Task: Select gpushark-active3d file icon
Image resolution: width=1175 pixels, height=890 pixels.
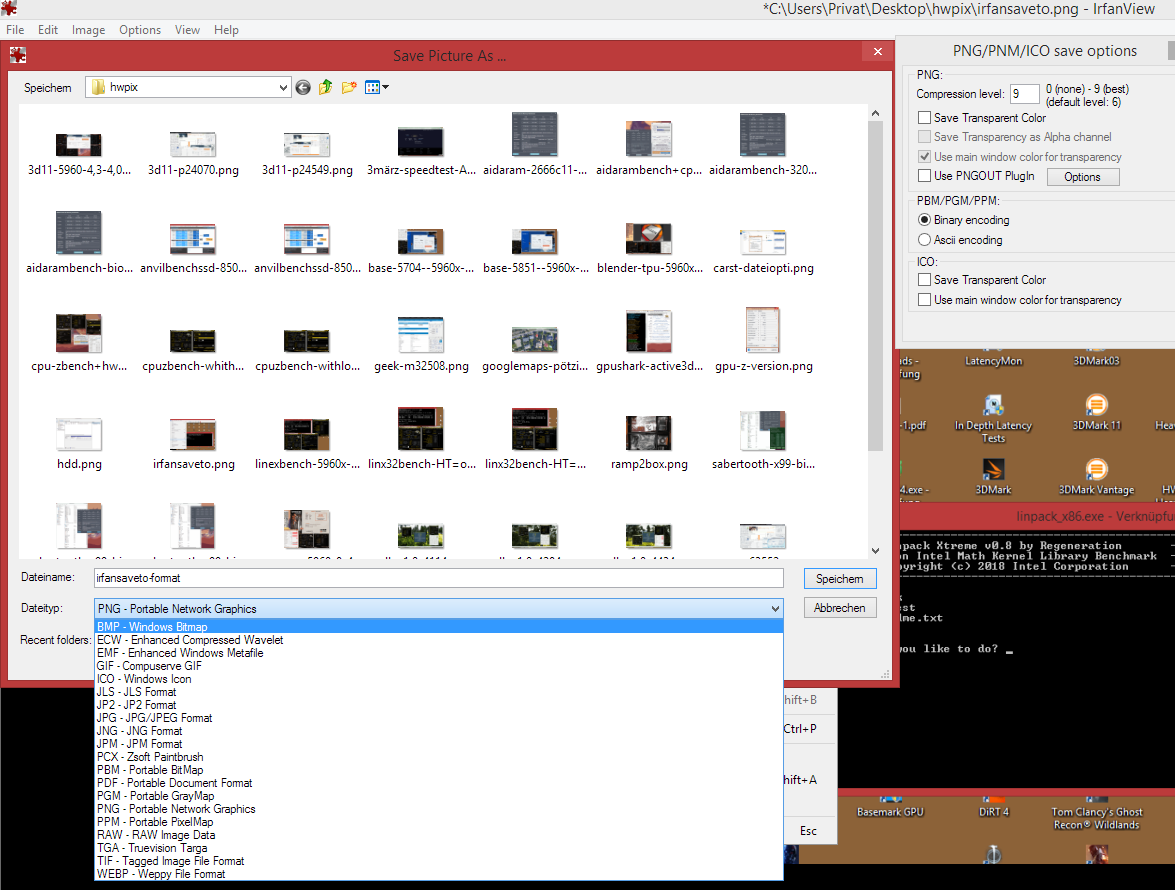Action: (649, 331)
